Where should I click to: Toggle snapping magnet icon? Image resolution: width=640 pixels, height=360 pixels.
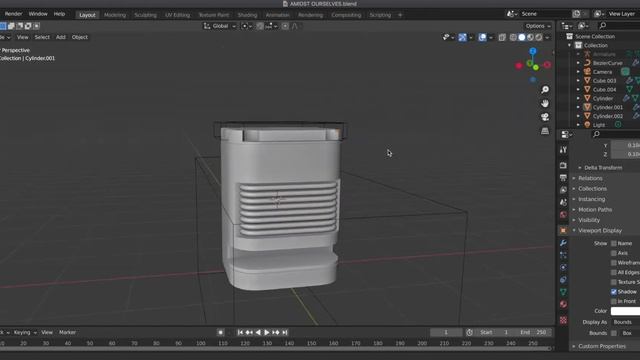point(260,26)
